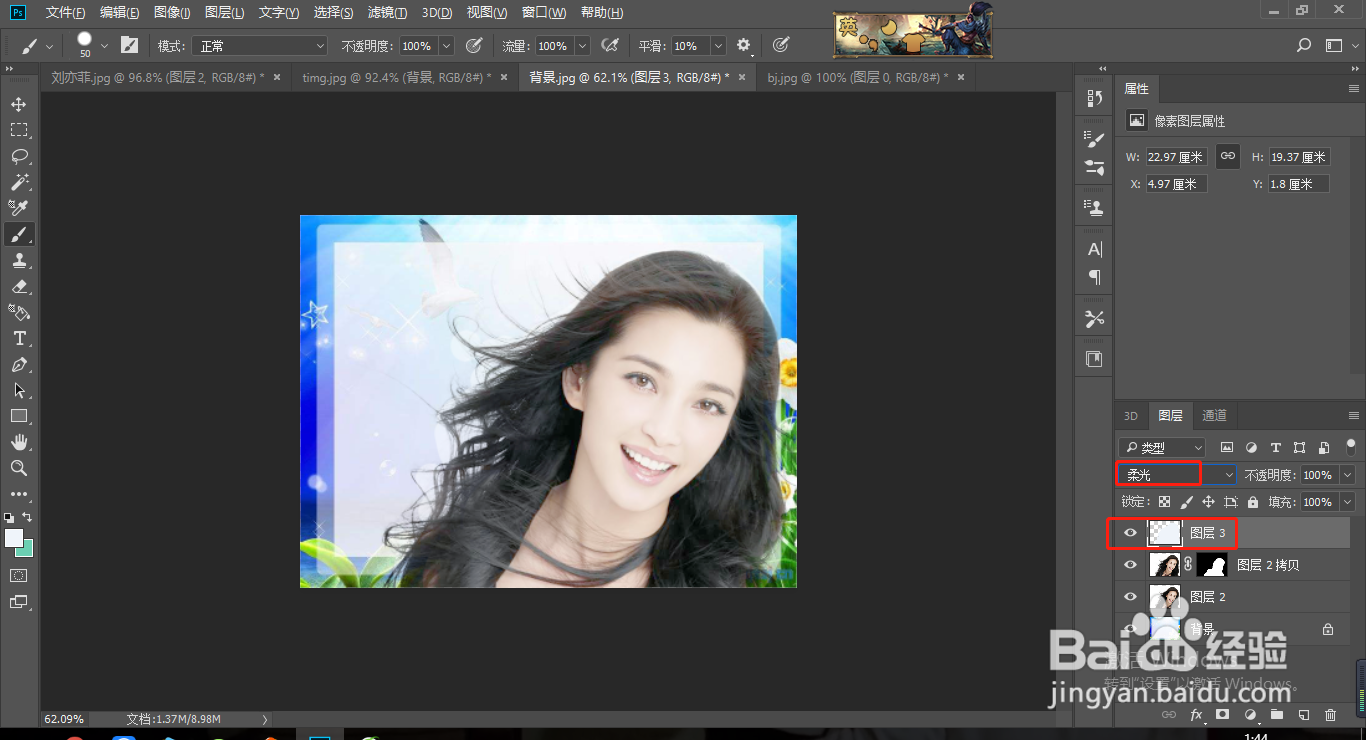Click the foreground color swatch
The width and height of the screenshot is (1366, 740).
click(14, 538)
